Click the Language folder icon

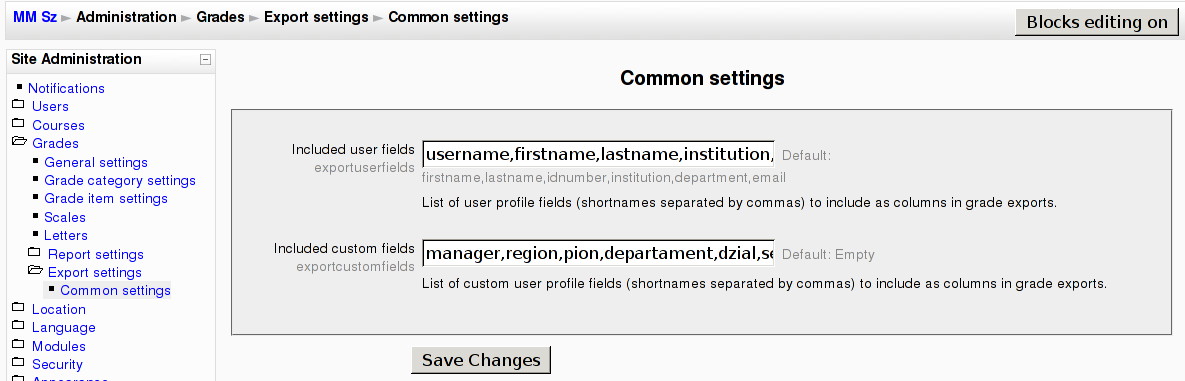(x=18, y=326)
